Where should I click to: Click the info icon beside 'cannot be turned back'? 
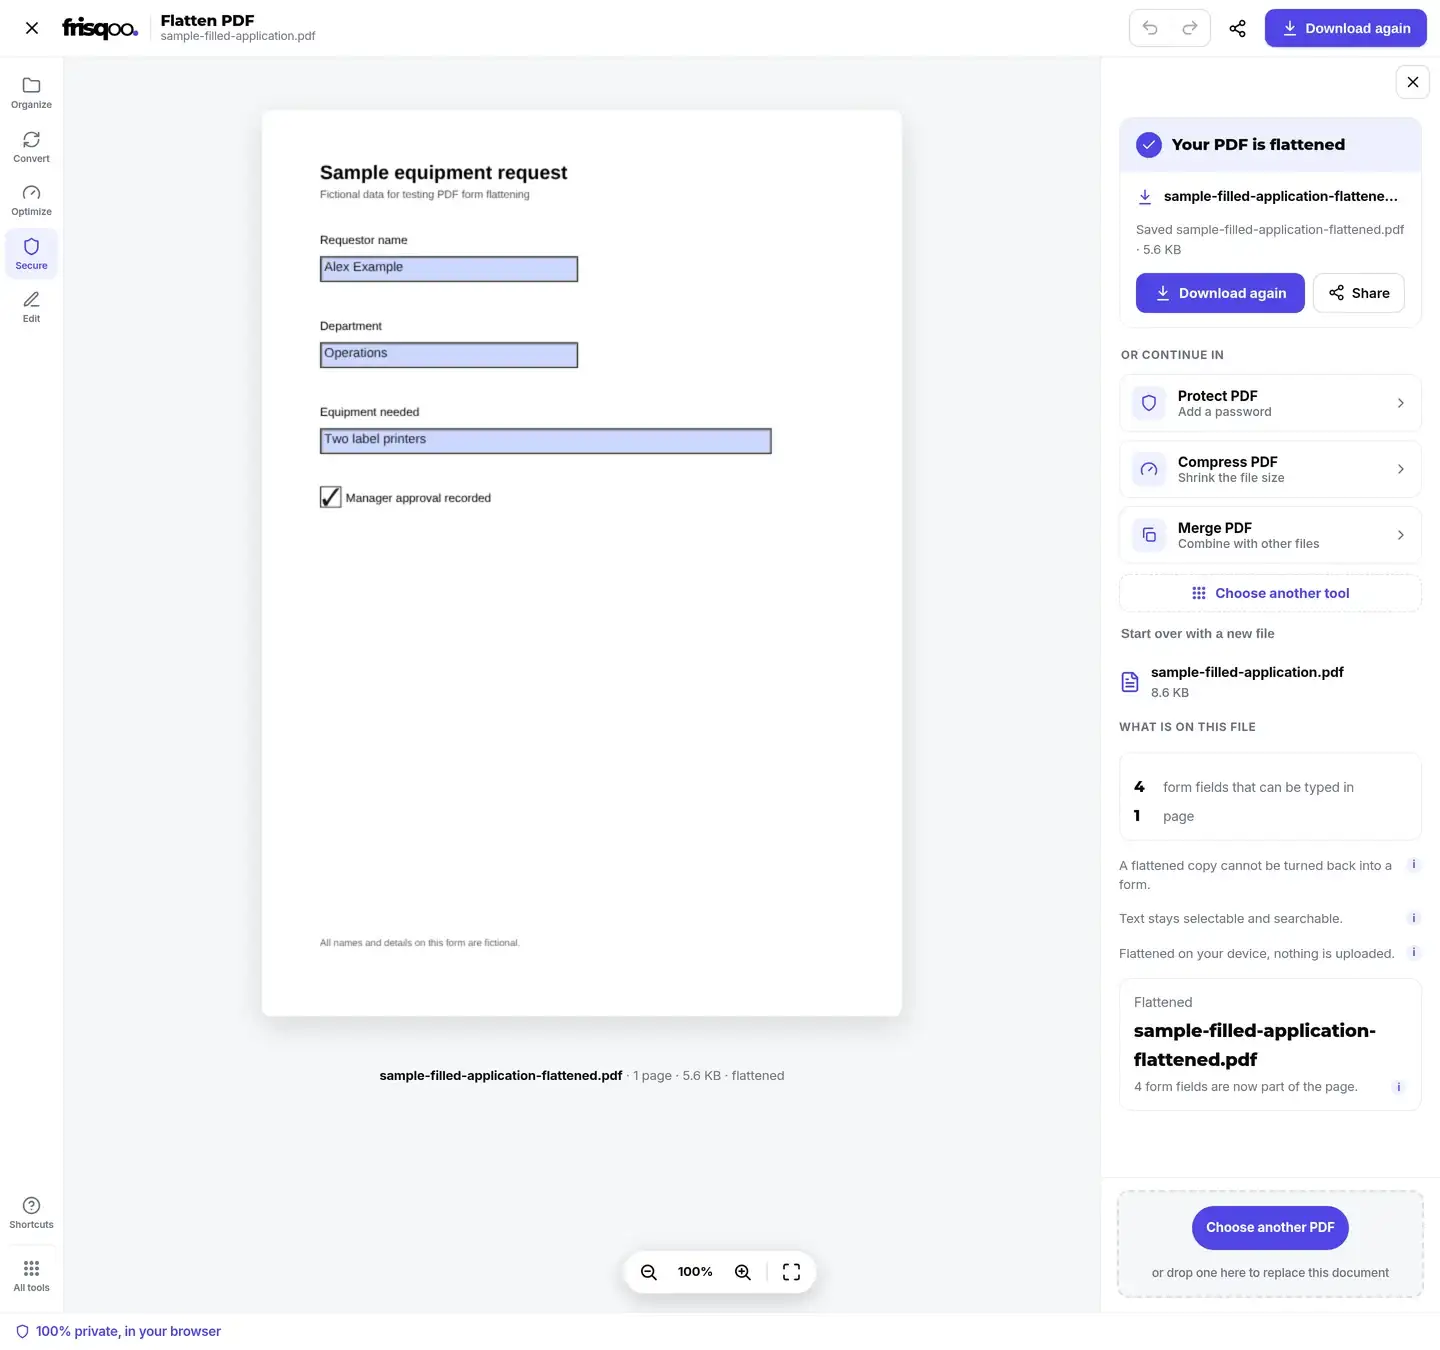(1414, 864)
